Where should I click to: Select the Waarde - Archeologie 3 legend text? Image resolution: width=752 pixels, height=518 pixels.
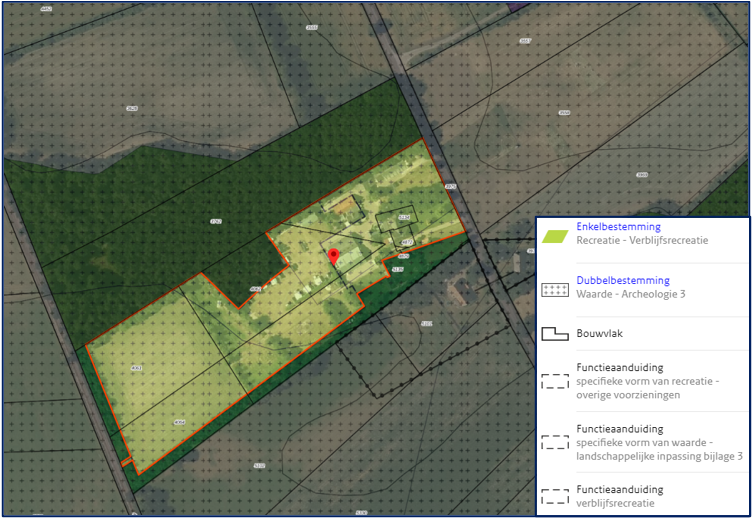pyautogui.click(x=631, y=294)
